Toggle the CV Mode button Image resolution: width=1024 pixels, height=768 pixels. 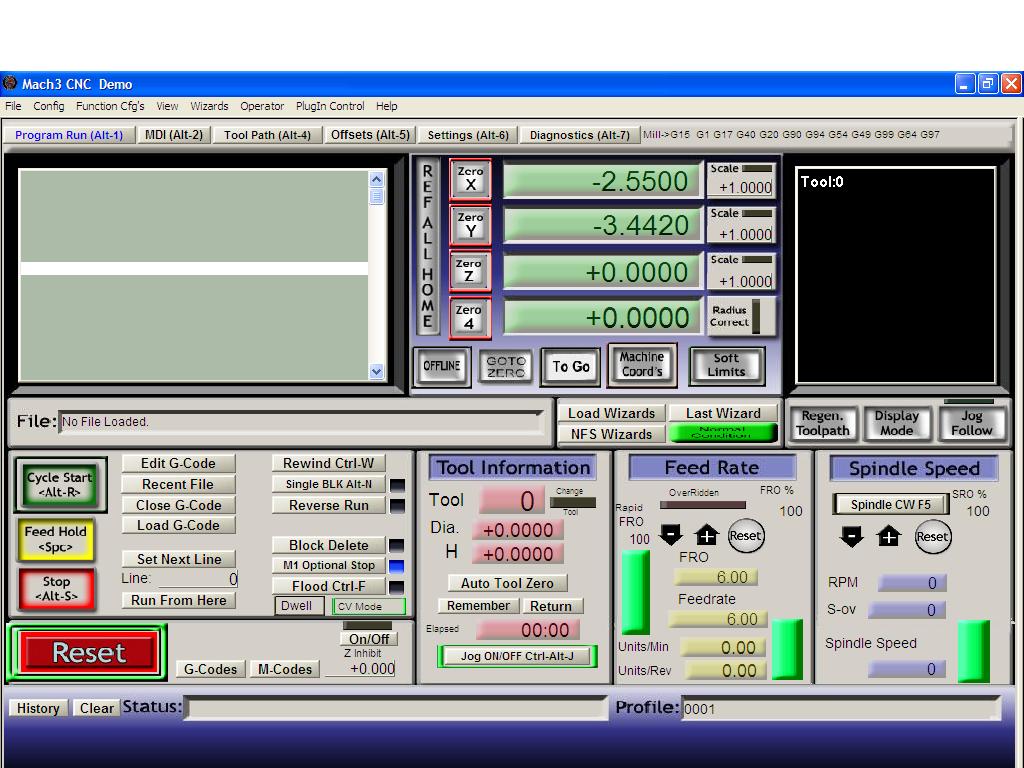pyautogui.click(x=368, y=607)
